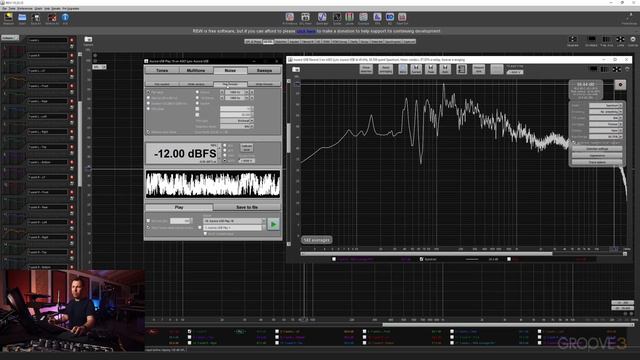
Task: Switch generator to Sweeps tab
Action: [x=264, y=70]
